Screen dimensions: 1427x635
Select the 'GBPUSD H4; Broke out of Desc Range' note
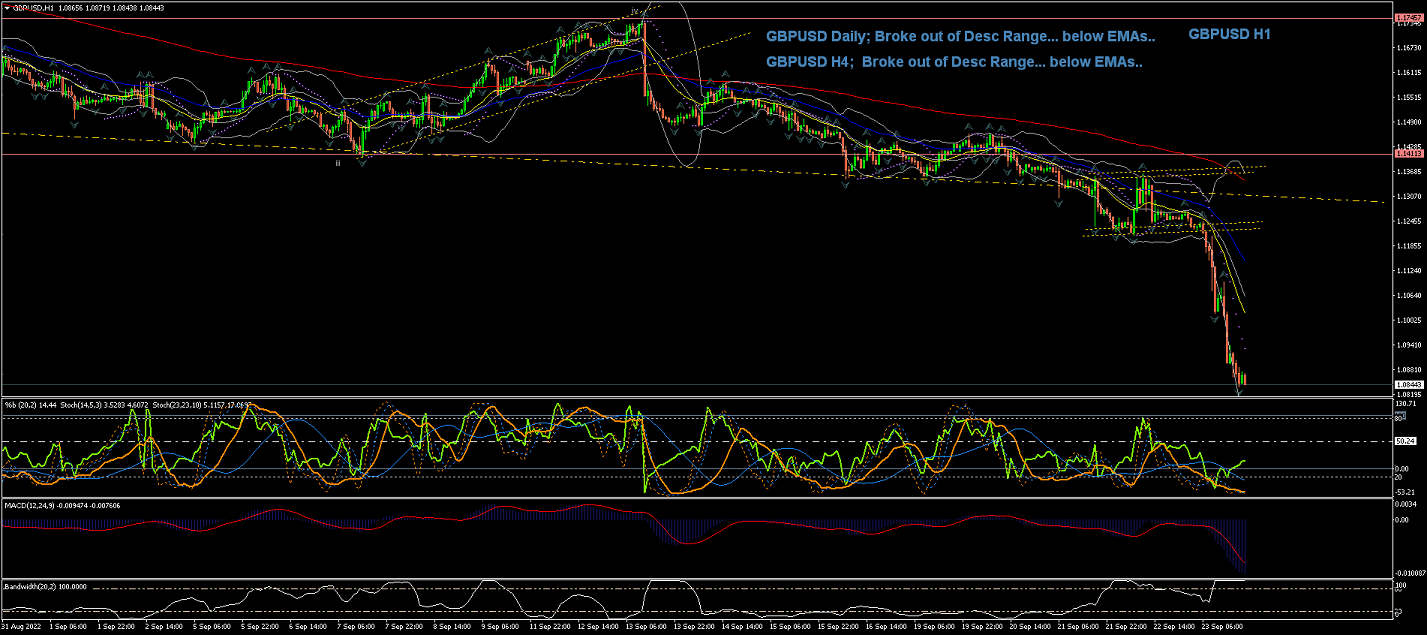[x=954, y=62]
